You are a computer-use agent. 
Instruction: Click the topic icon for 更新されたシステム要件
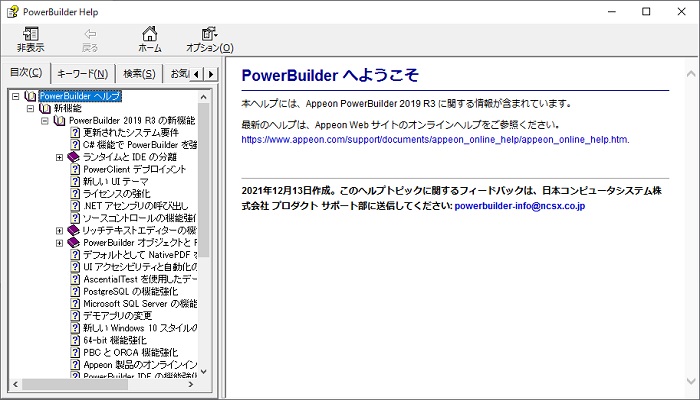pyautogui.click(x=75, y=133)
